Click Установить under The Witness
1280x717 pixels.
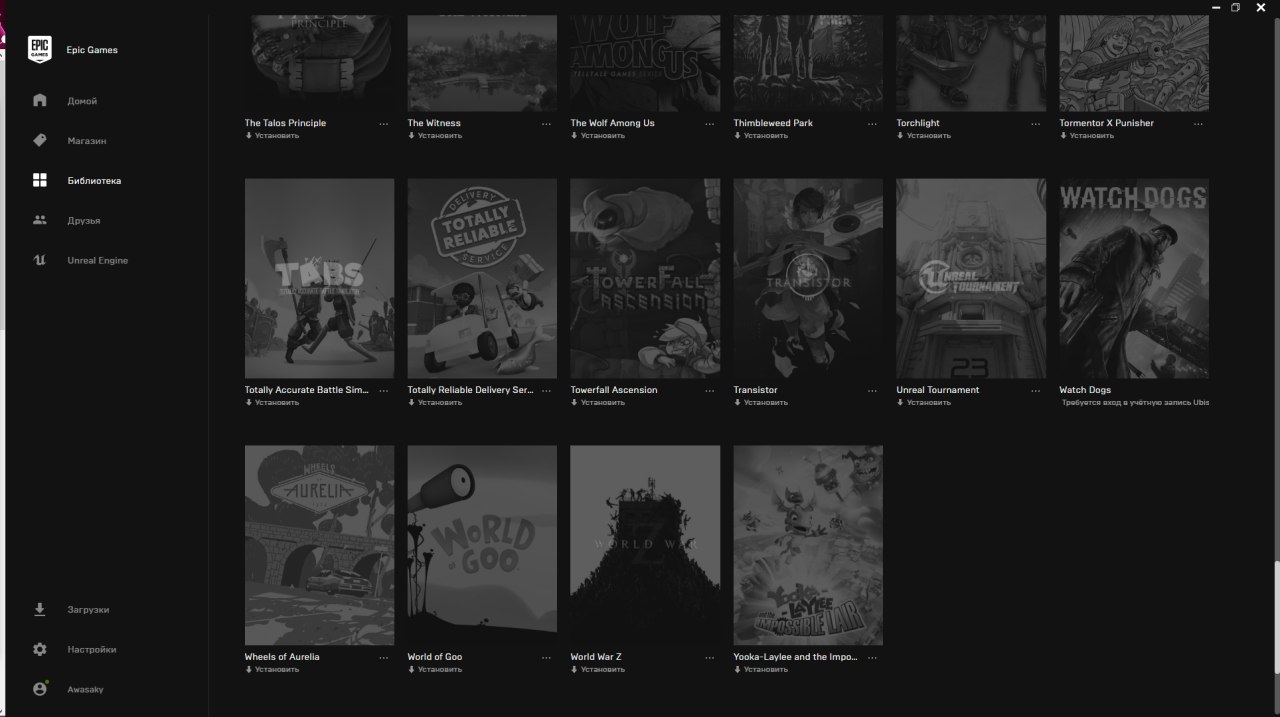coord(435,136)
